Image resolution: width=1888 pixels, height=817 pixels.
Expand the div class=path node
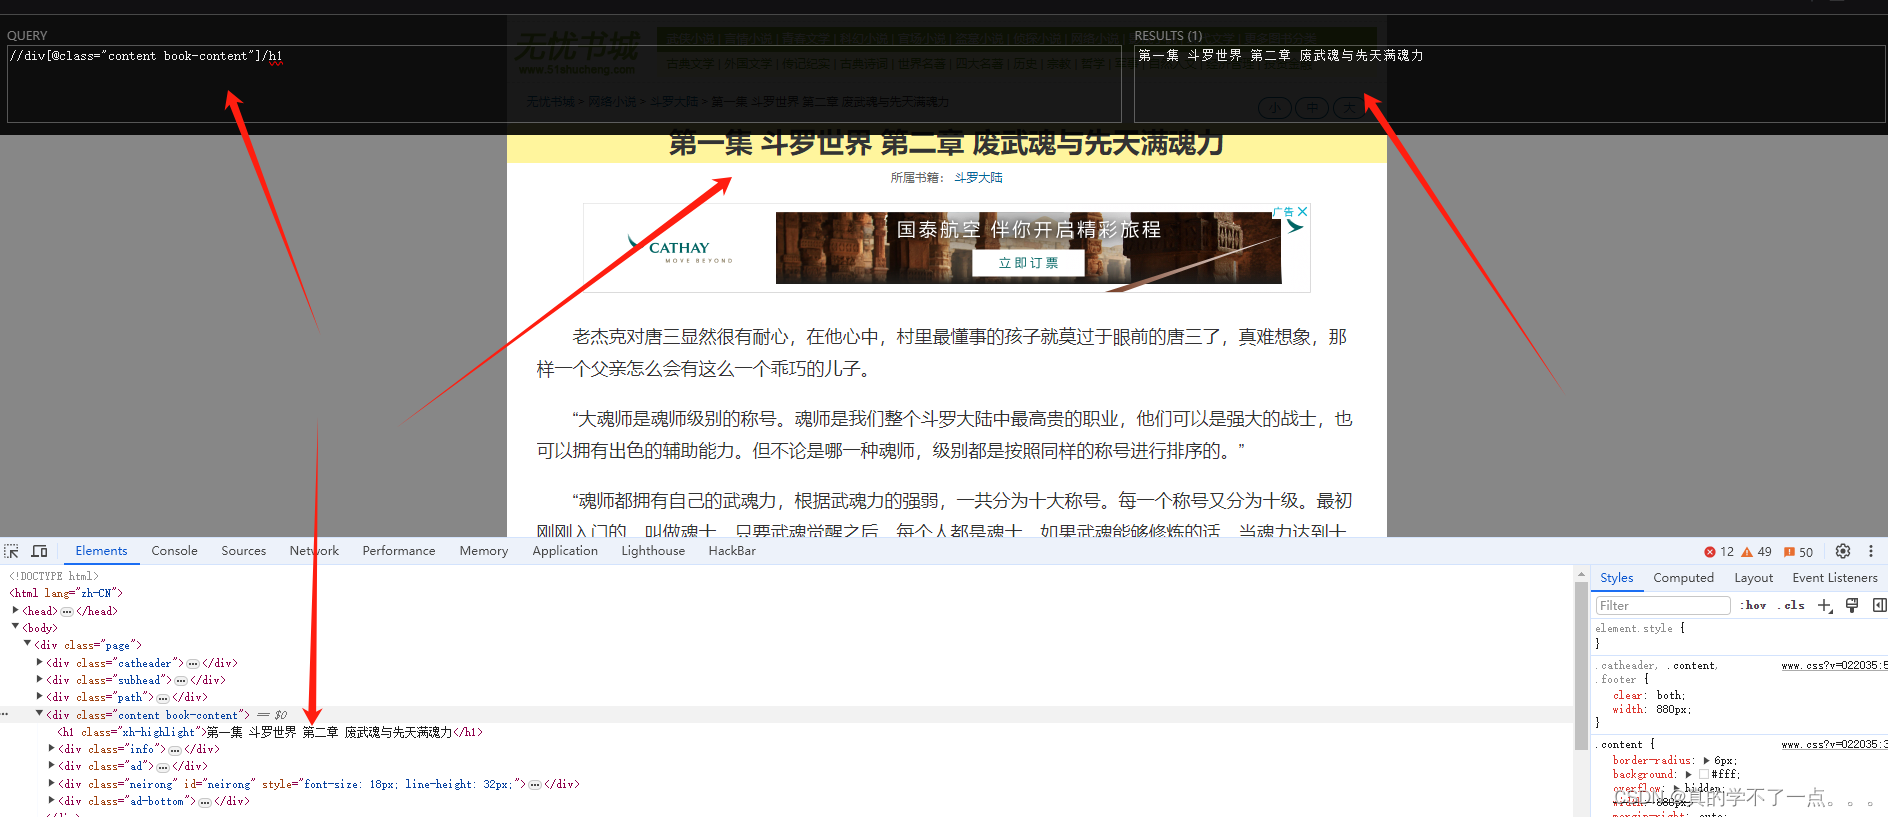click(39, 697)
